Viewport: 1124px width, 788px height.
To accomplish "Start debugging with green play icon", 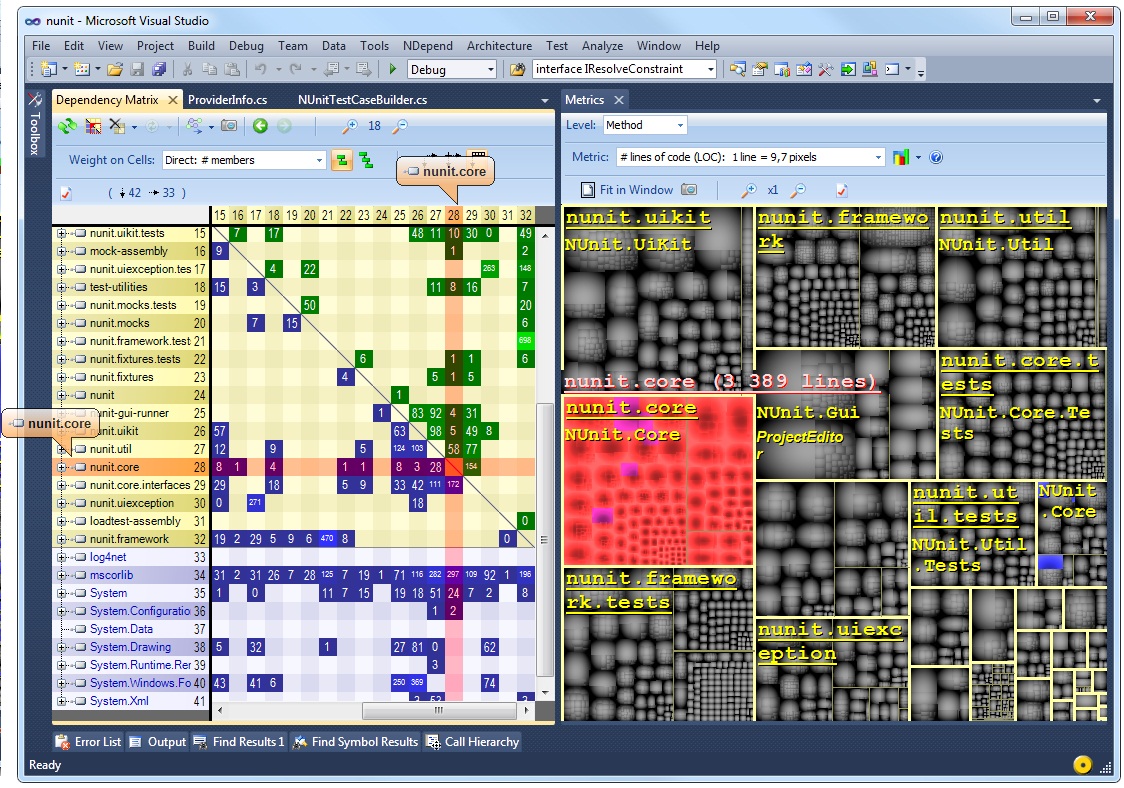I will pyautogui.click(x=392, y=69).
